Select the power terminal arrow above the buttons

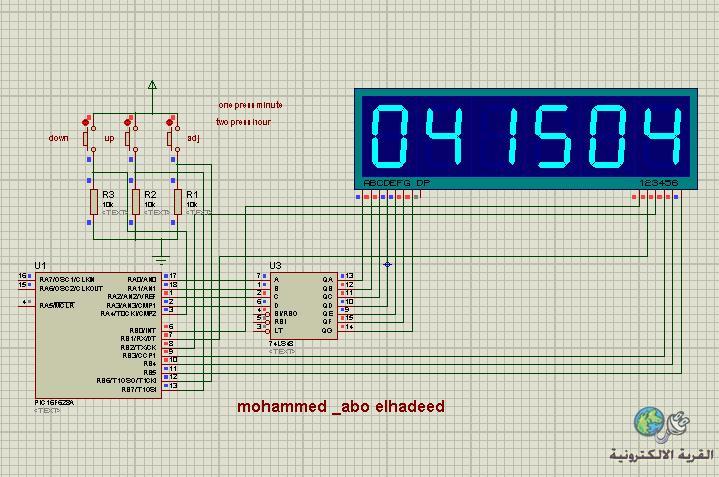pos(152,85)
